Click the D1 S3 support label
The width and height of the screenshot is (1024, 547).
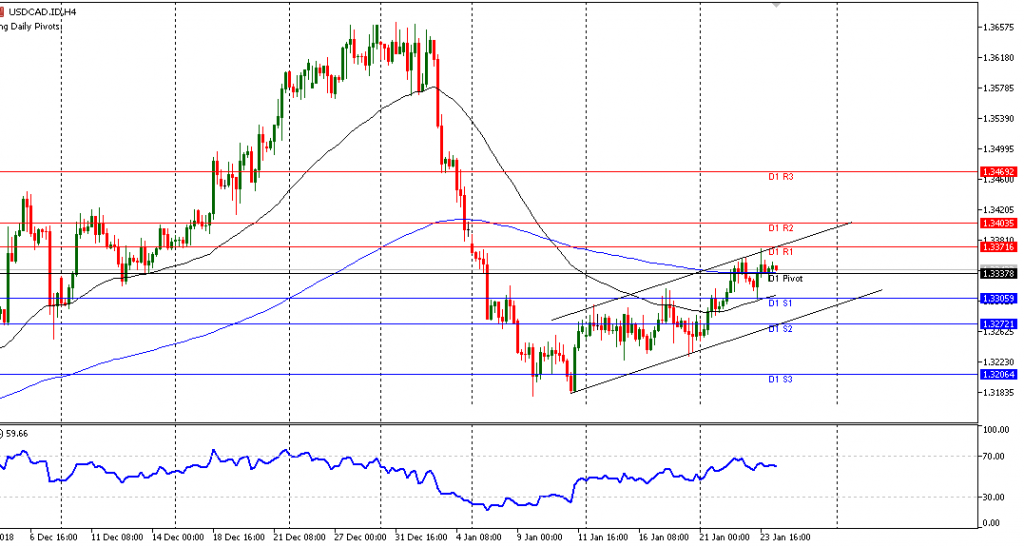tap(781, 380)
